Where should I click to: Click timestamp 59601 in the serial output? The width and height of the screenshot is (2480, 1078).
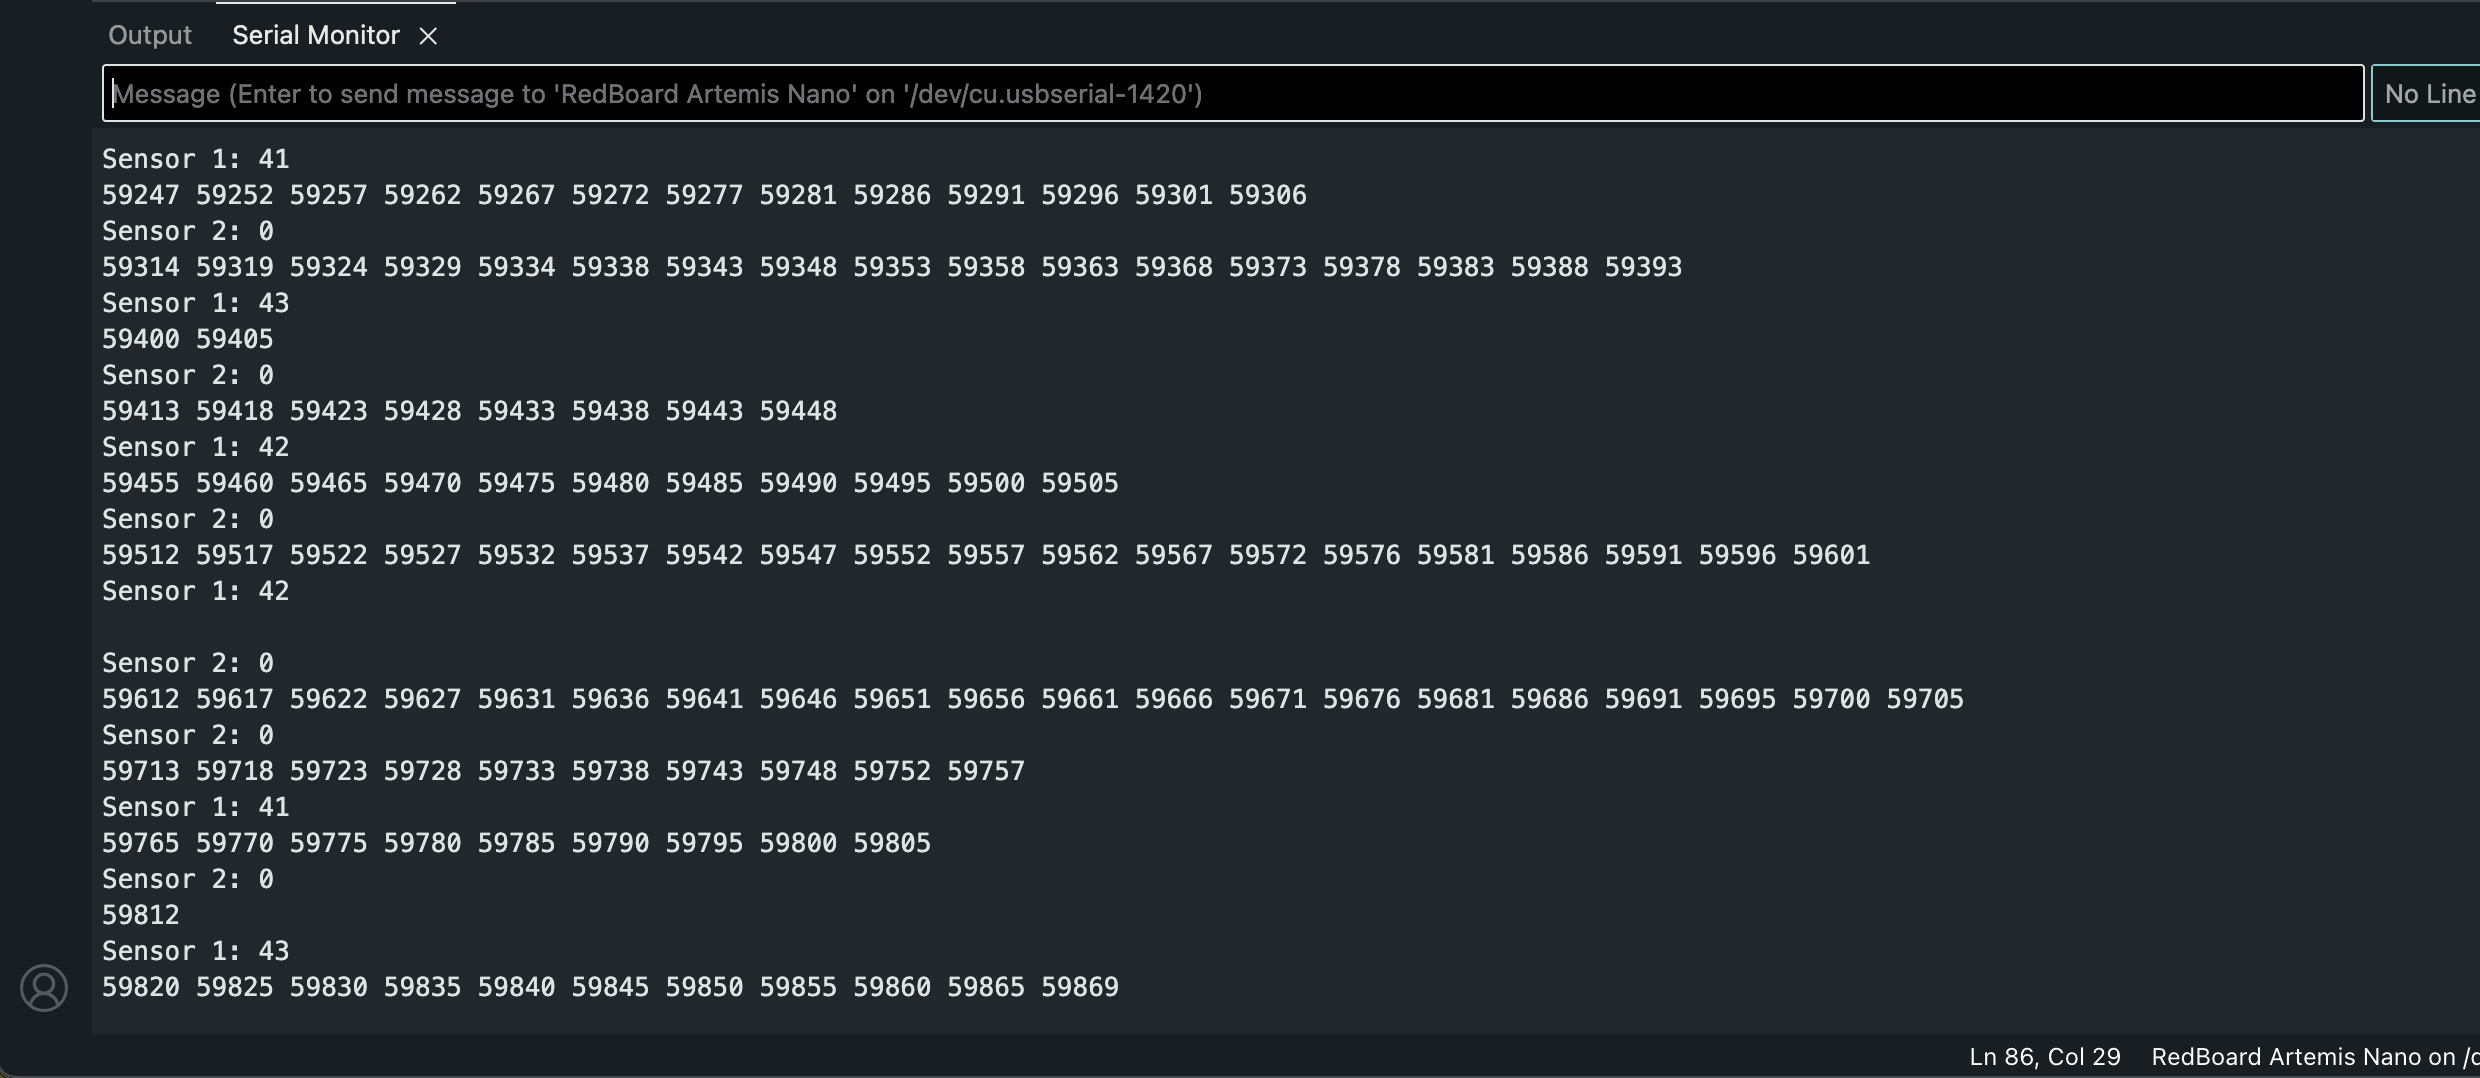[1831, 555]
